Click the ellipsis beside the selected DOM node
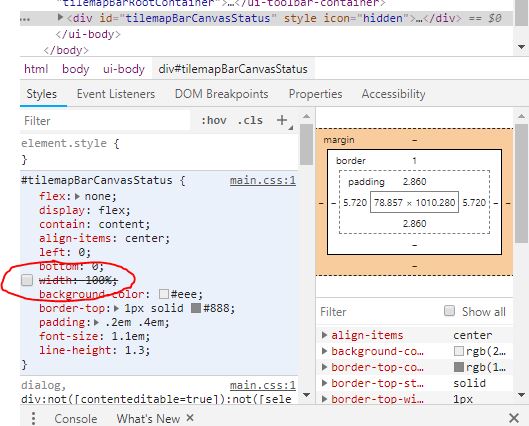 tap(25, 19)
